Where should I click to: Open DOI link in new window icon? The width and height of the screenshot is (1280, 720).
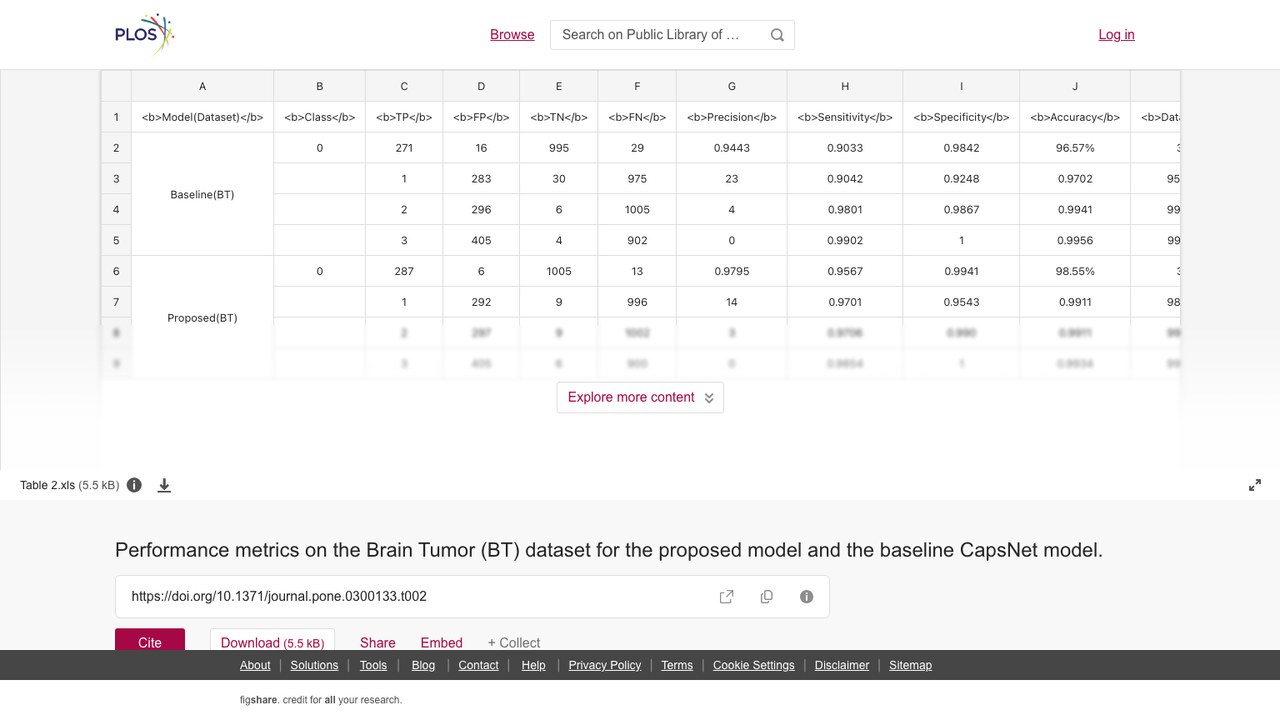point(727,597)
